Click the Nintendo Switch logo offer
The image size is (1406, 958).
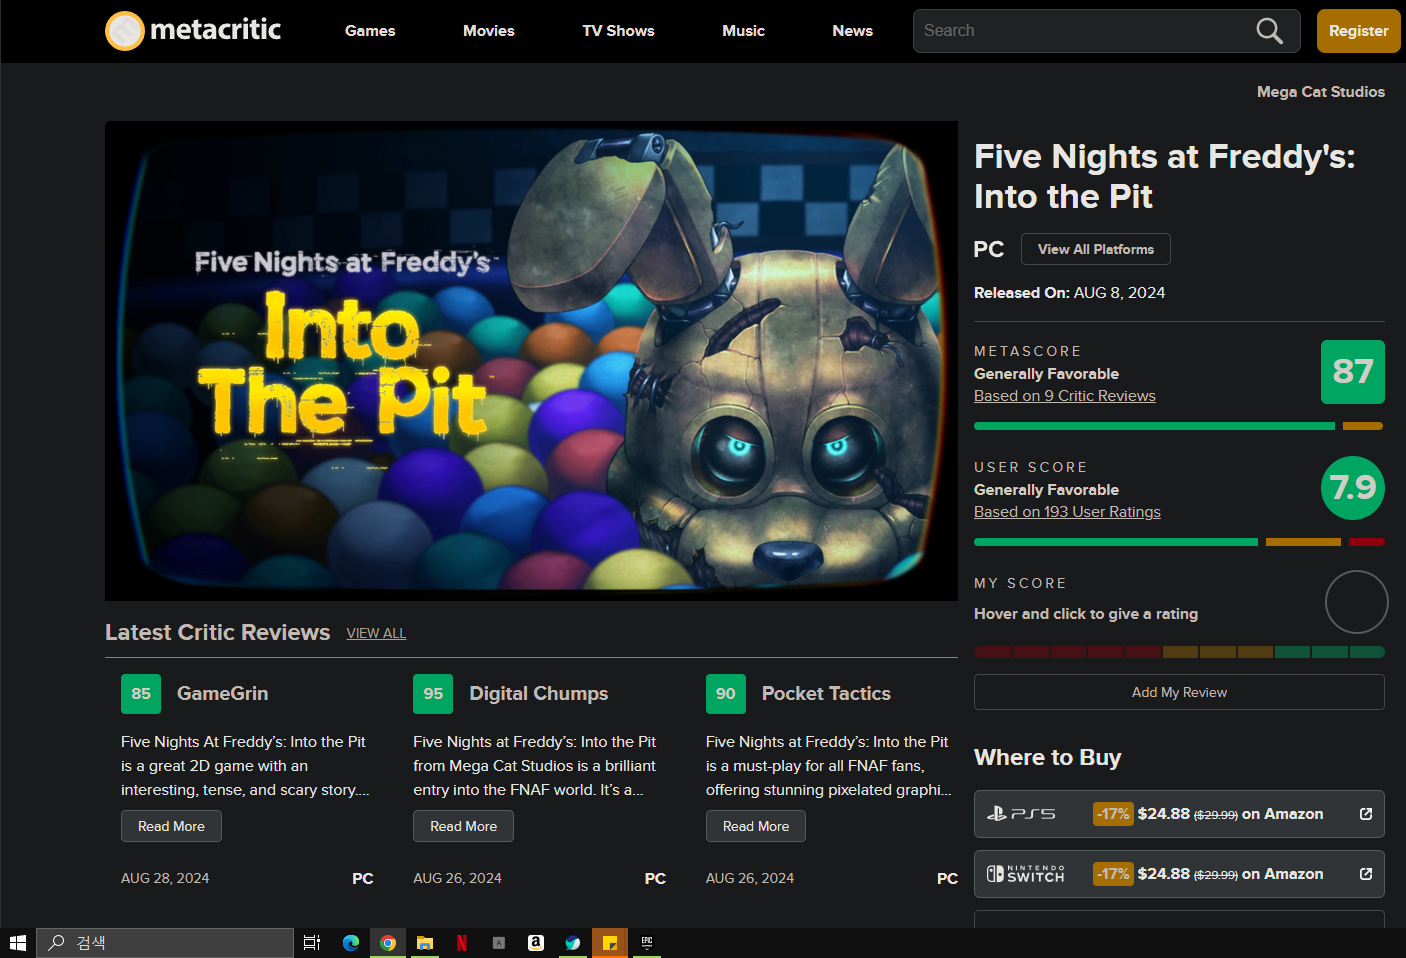1025,874
